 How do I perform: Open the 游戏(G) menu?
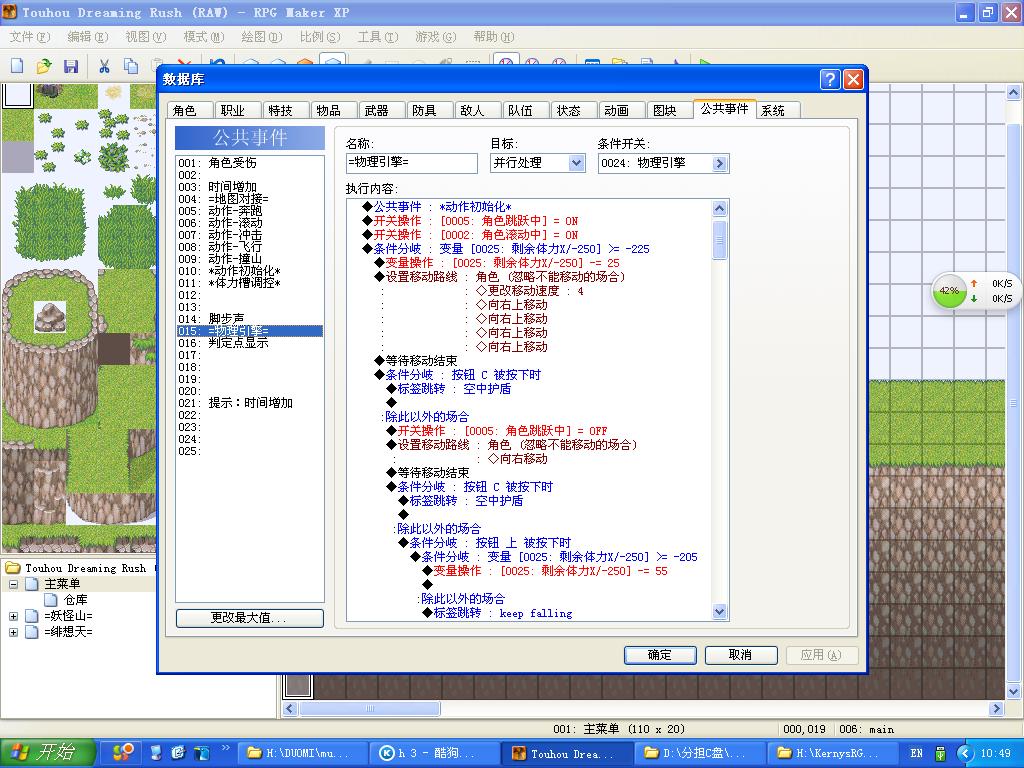click(436, 37)
